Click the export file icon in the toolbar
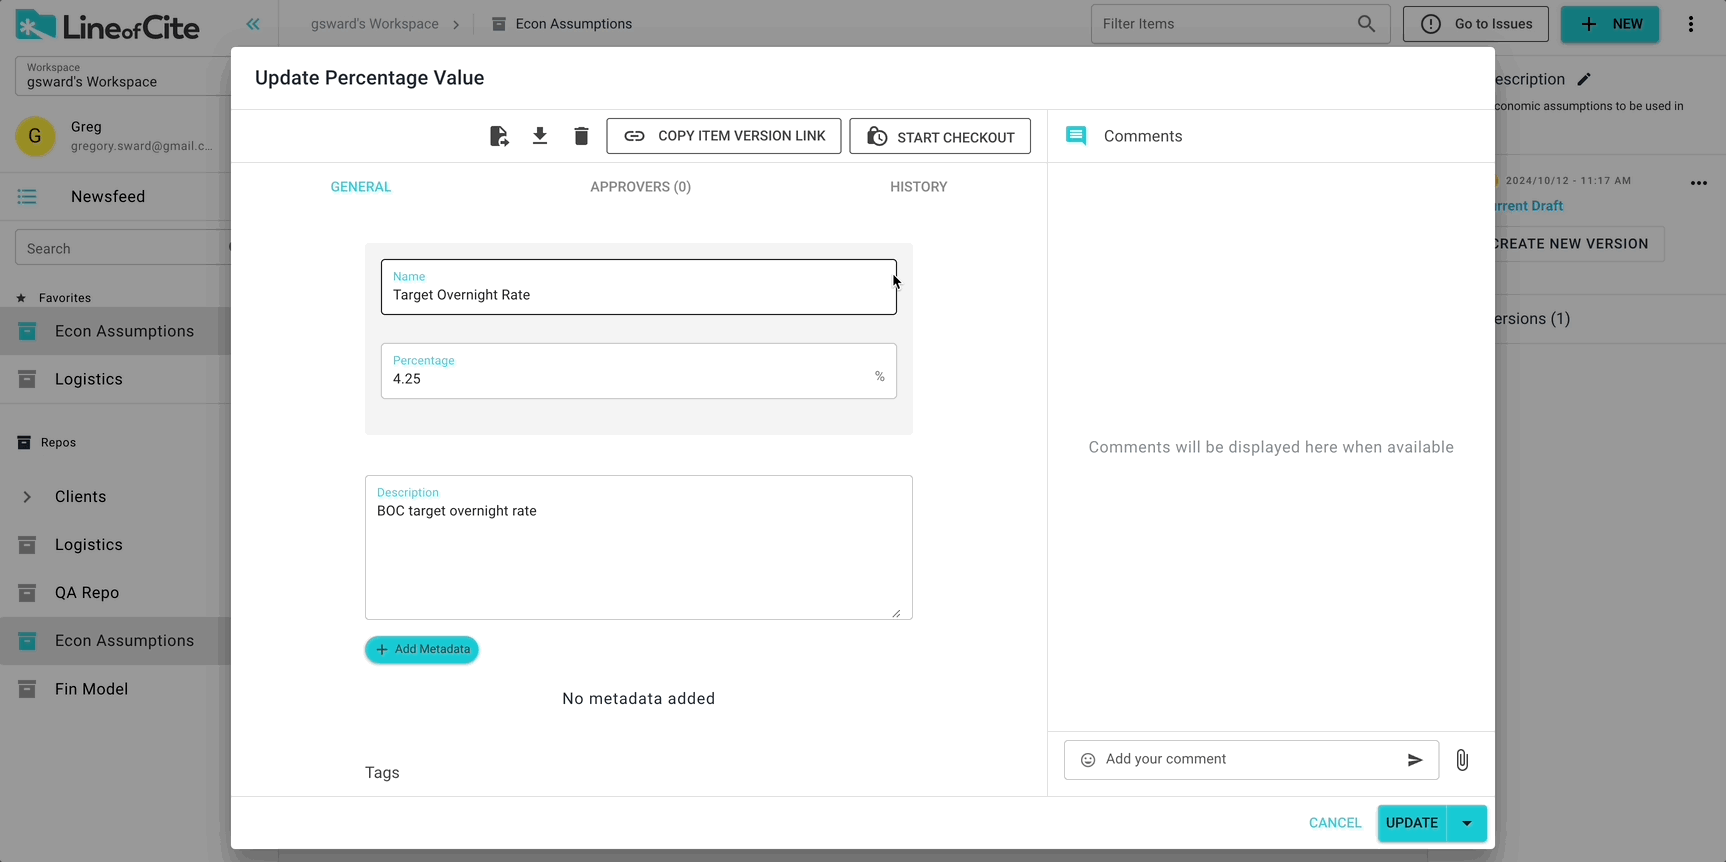Viewport: 1726px width, 862px height. 499,136
